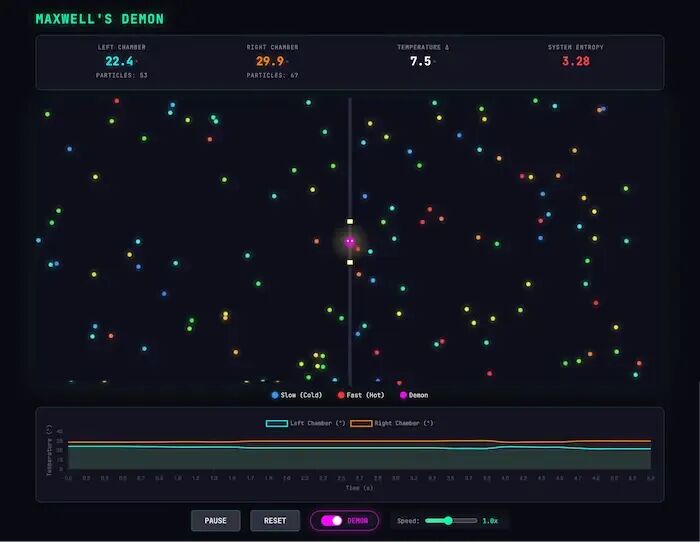
Task: Click the Time (s) axis label
Action: 359,488
